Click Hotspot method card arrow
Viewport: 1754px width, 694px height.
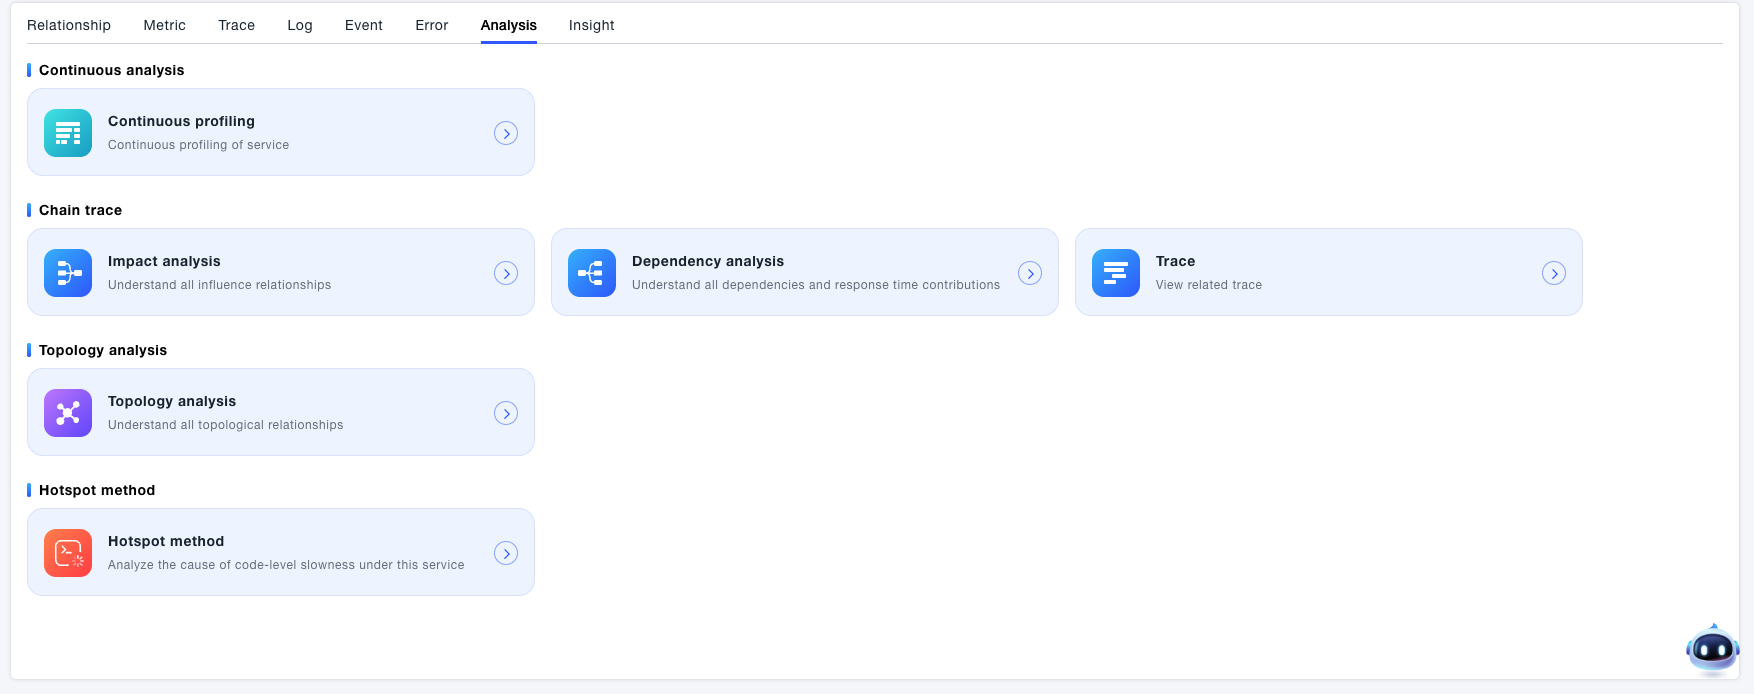coord(506,553)
